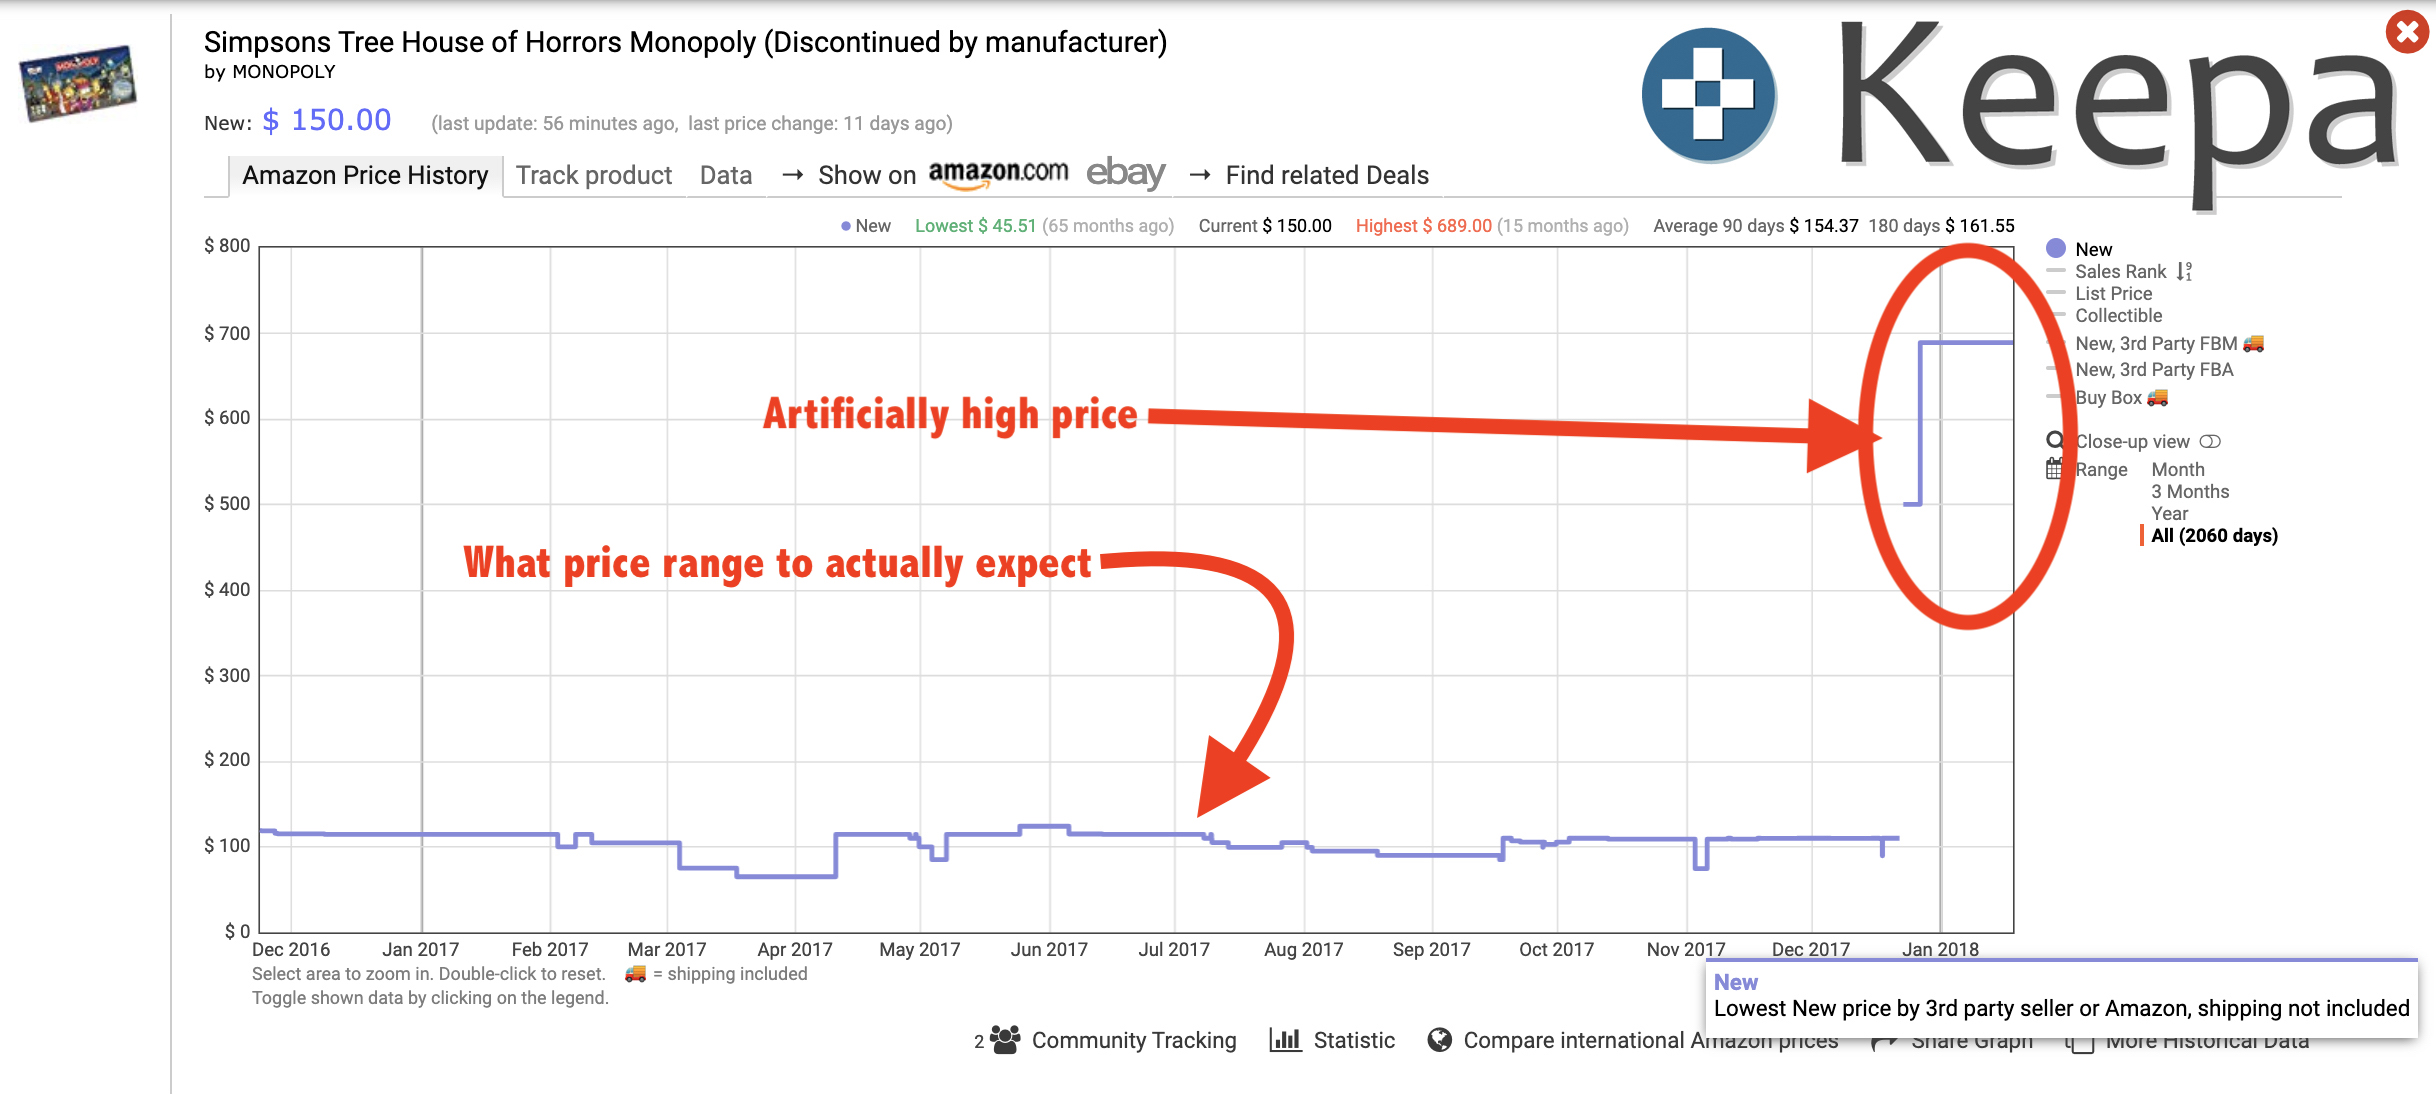Compare international Amazon prices
The width and height of the screenshot is (2436, 1096).
pos(1651,1040)
